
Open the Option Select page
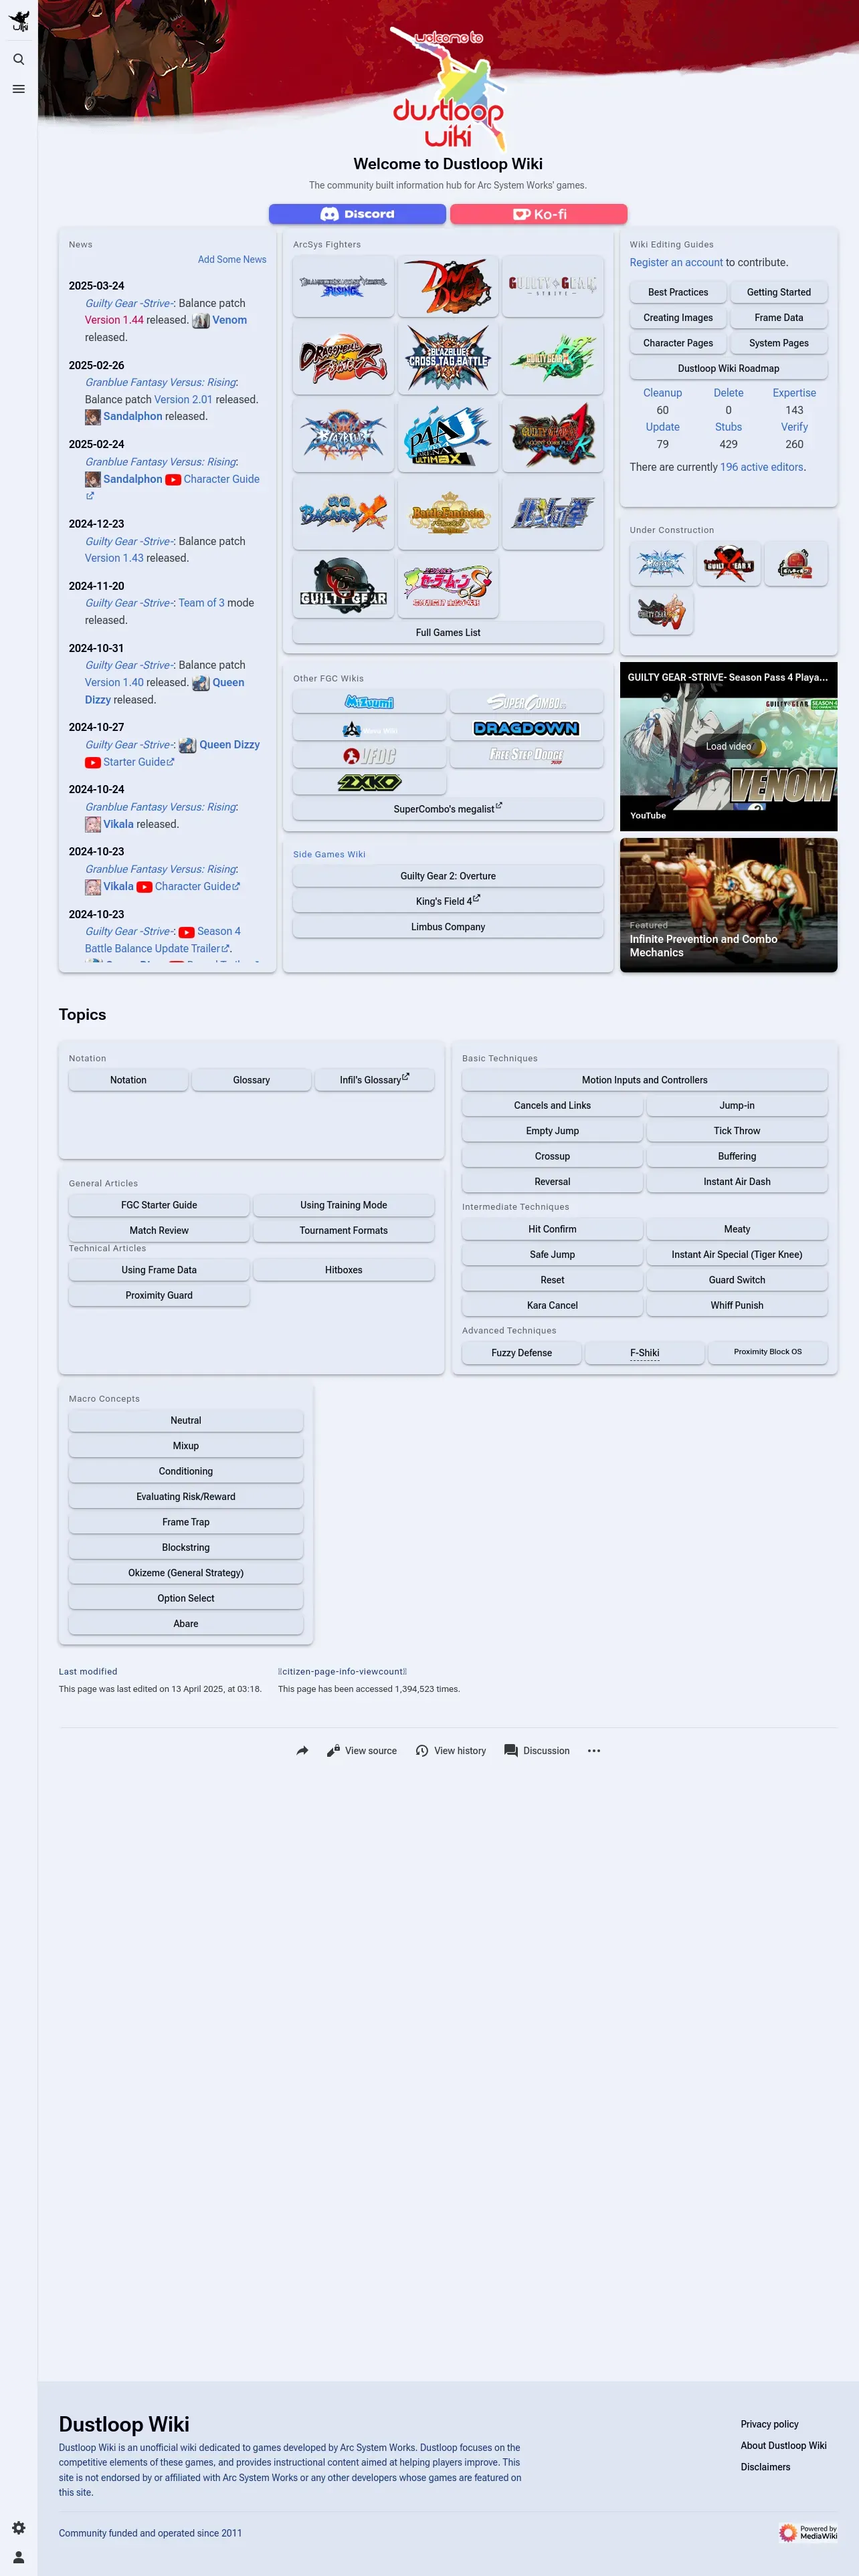186,1598
